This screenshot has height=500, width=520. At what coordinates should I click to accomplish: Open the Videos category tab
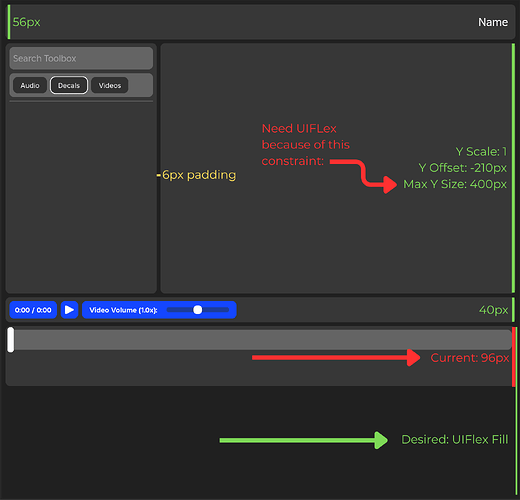(110, 85)
